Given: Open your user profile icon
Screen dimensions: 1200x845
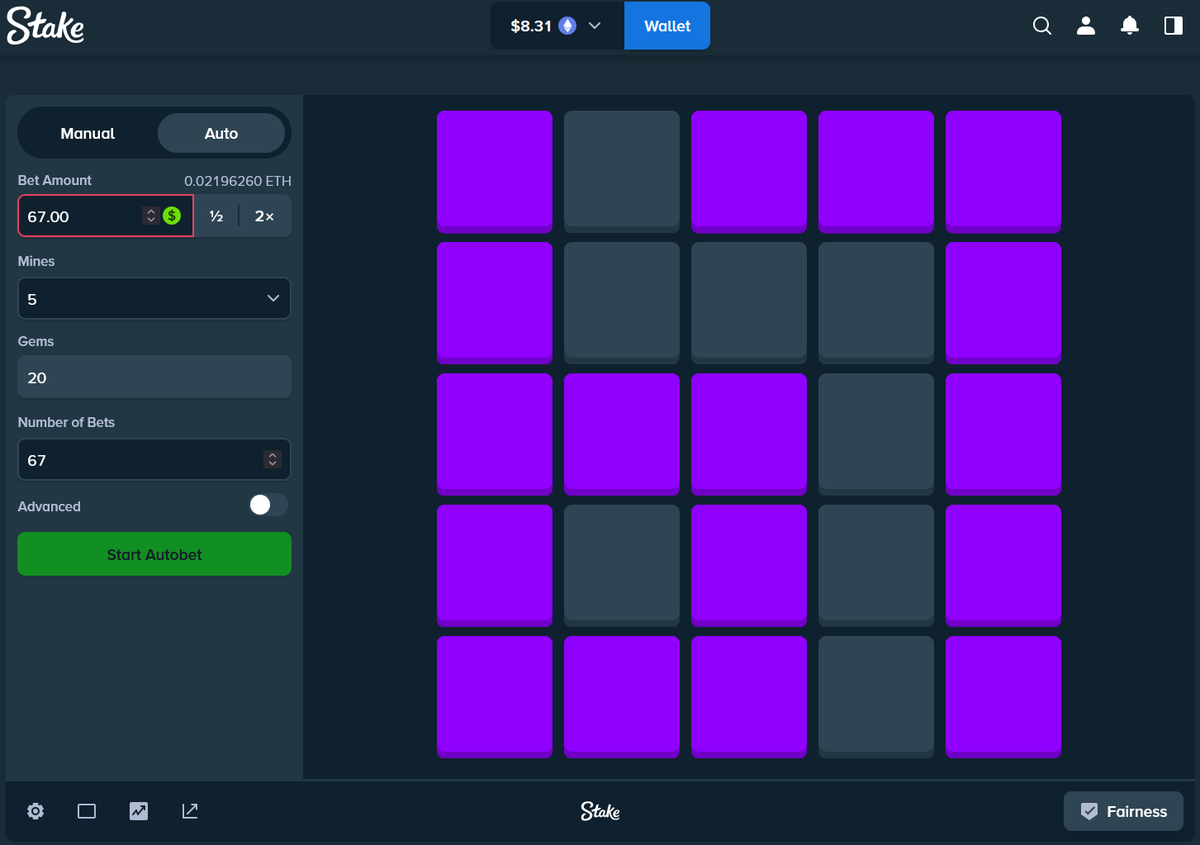Looking at the screenshot, I should 1086,25.
